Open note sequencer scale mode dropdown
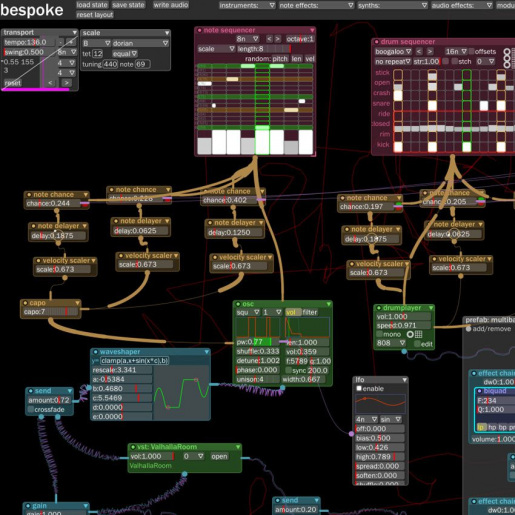This screenshot has height=515, width=515. pyautogui.click(x=216, y=49)
